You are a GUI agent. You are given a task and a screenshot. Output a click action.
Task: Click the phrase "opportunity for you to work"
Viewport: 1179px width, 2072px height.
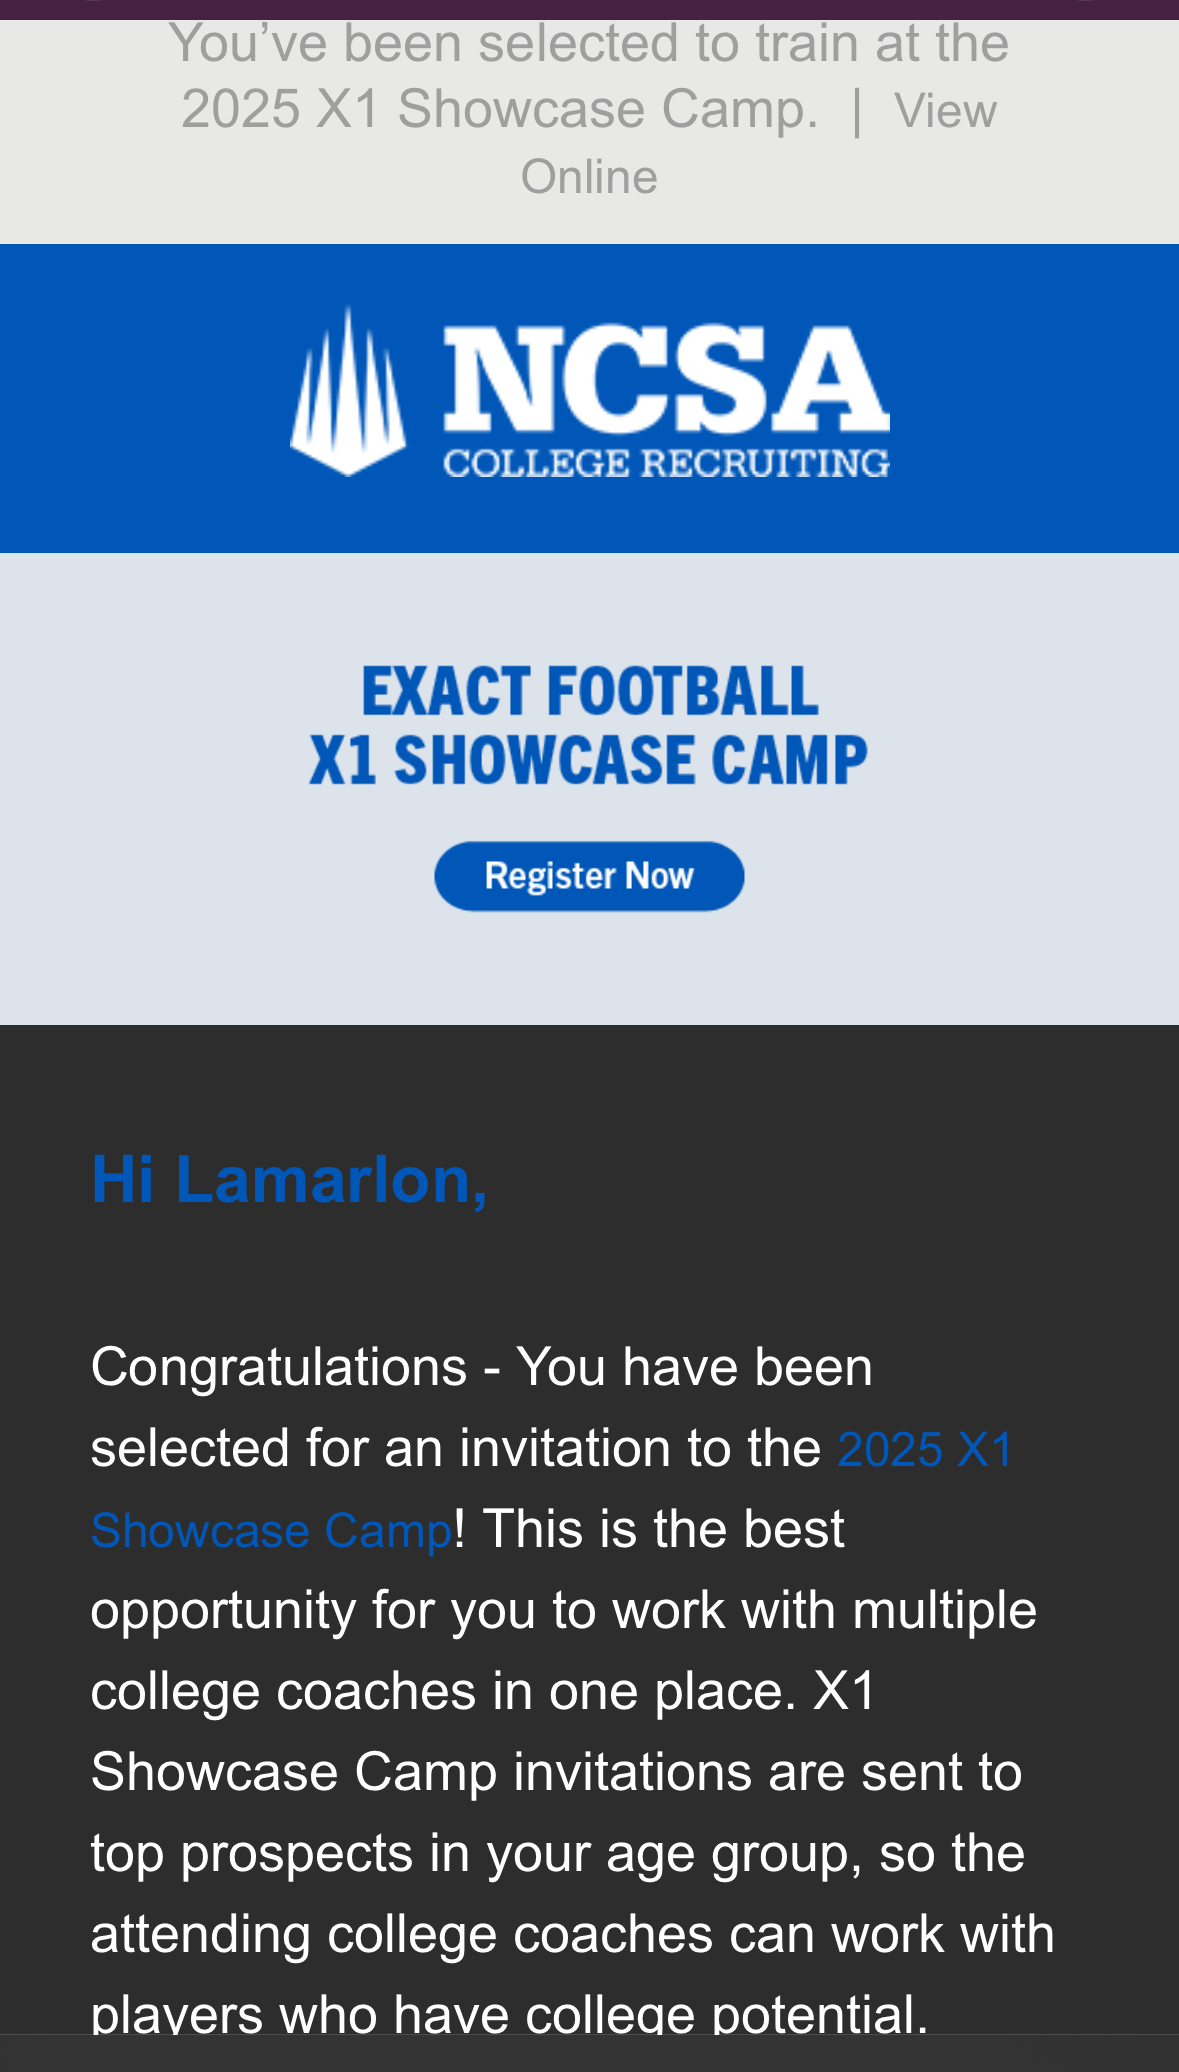tap(407, 1610)
